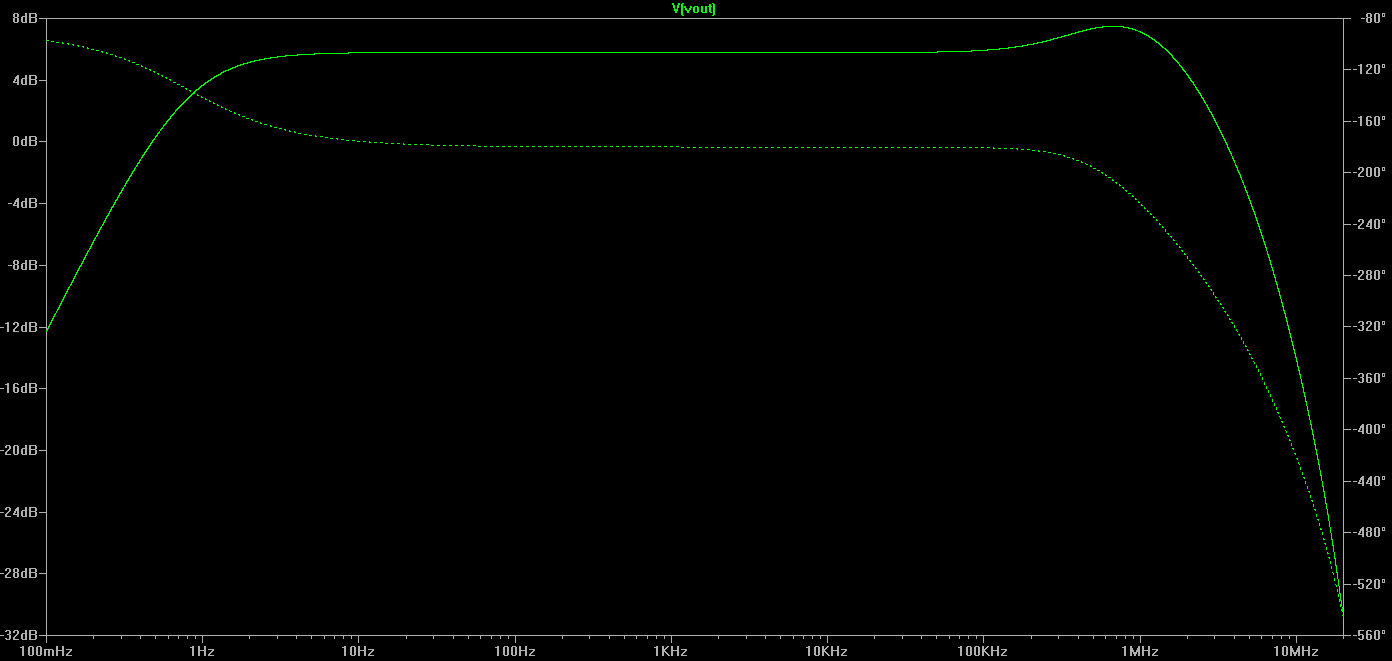Click the -4dB magnitude axis label
The height and width of the screenshot is (661, 1392).
pyautogui.click(x=24, y=203)
